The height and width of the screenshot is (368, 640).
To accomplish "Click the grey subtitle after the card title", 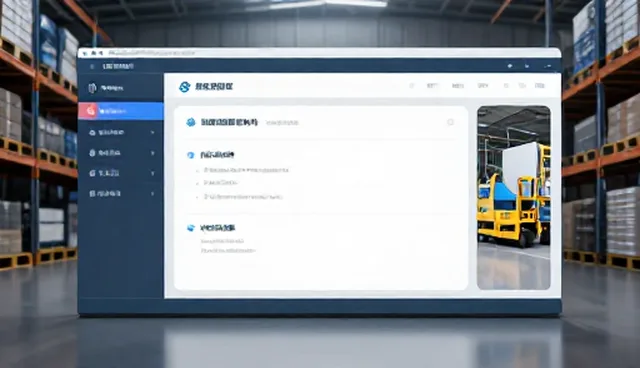I will 282,122.
